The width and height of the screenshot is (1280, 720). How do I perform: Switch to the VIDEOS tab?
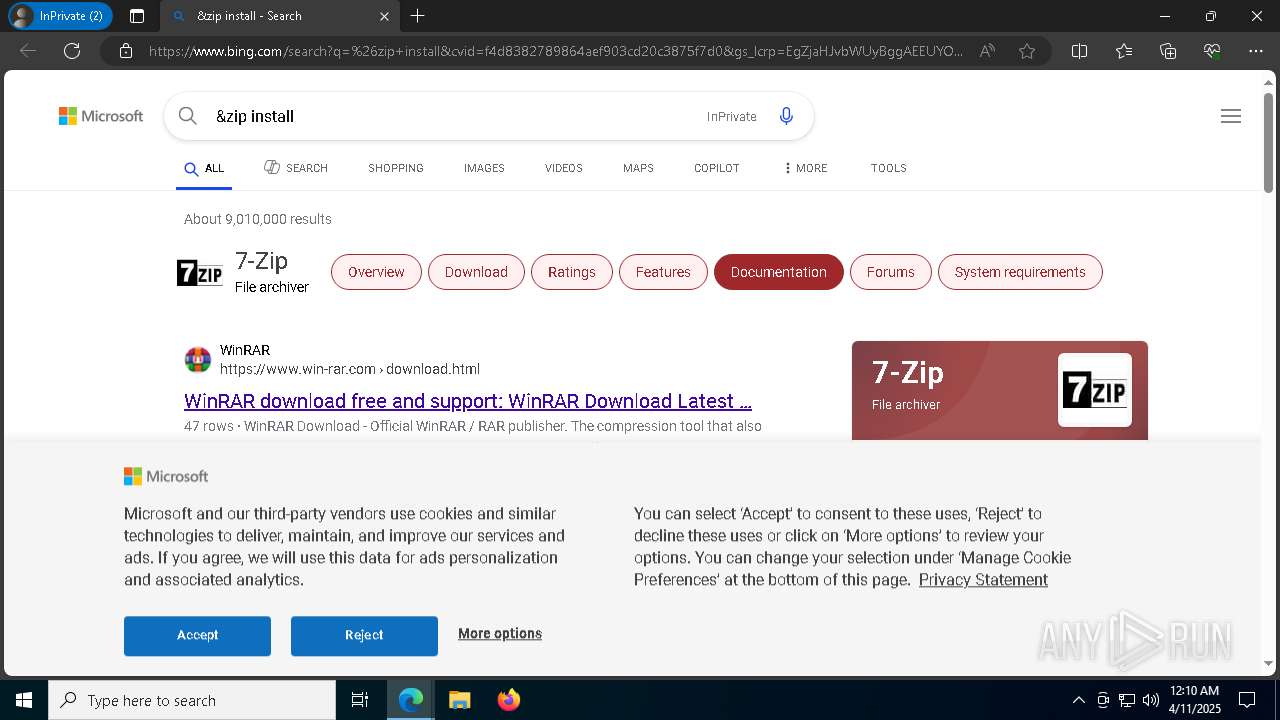click(564, 168)
